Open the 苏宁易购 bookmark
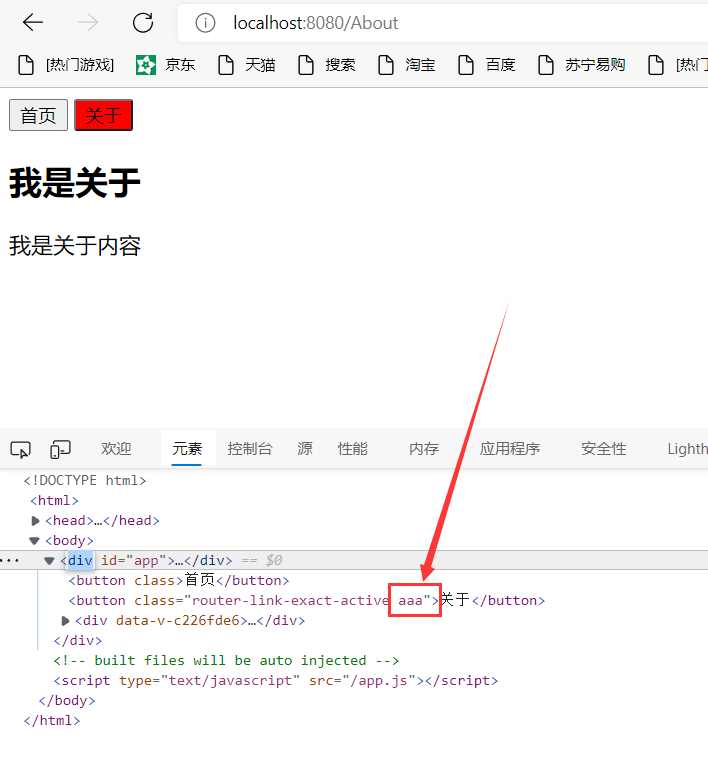Viewport: 708px width, 761px height. [581, 65]
